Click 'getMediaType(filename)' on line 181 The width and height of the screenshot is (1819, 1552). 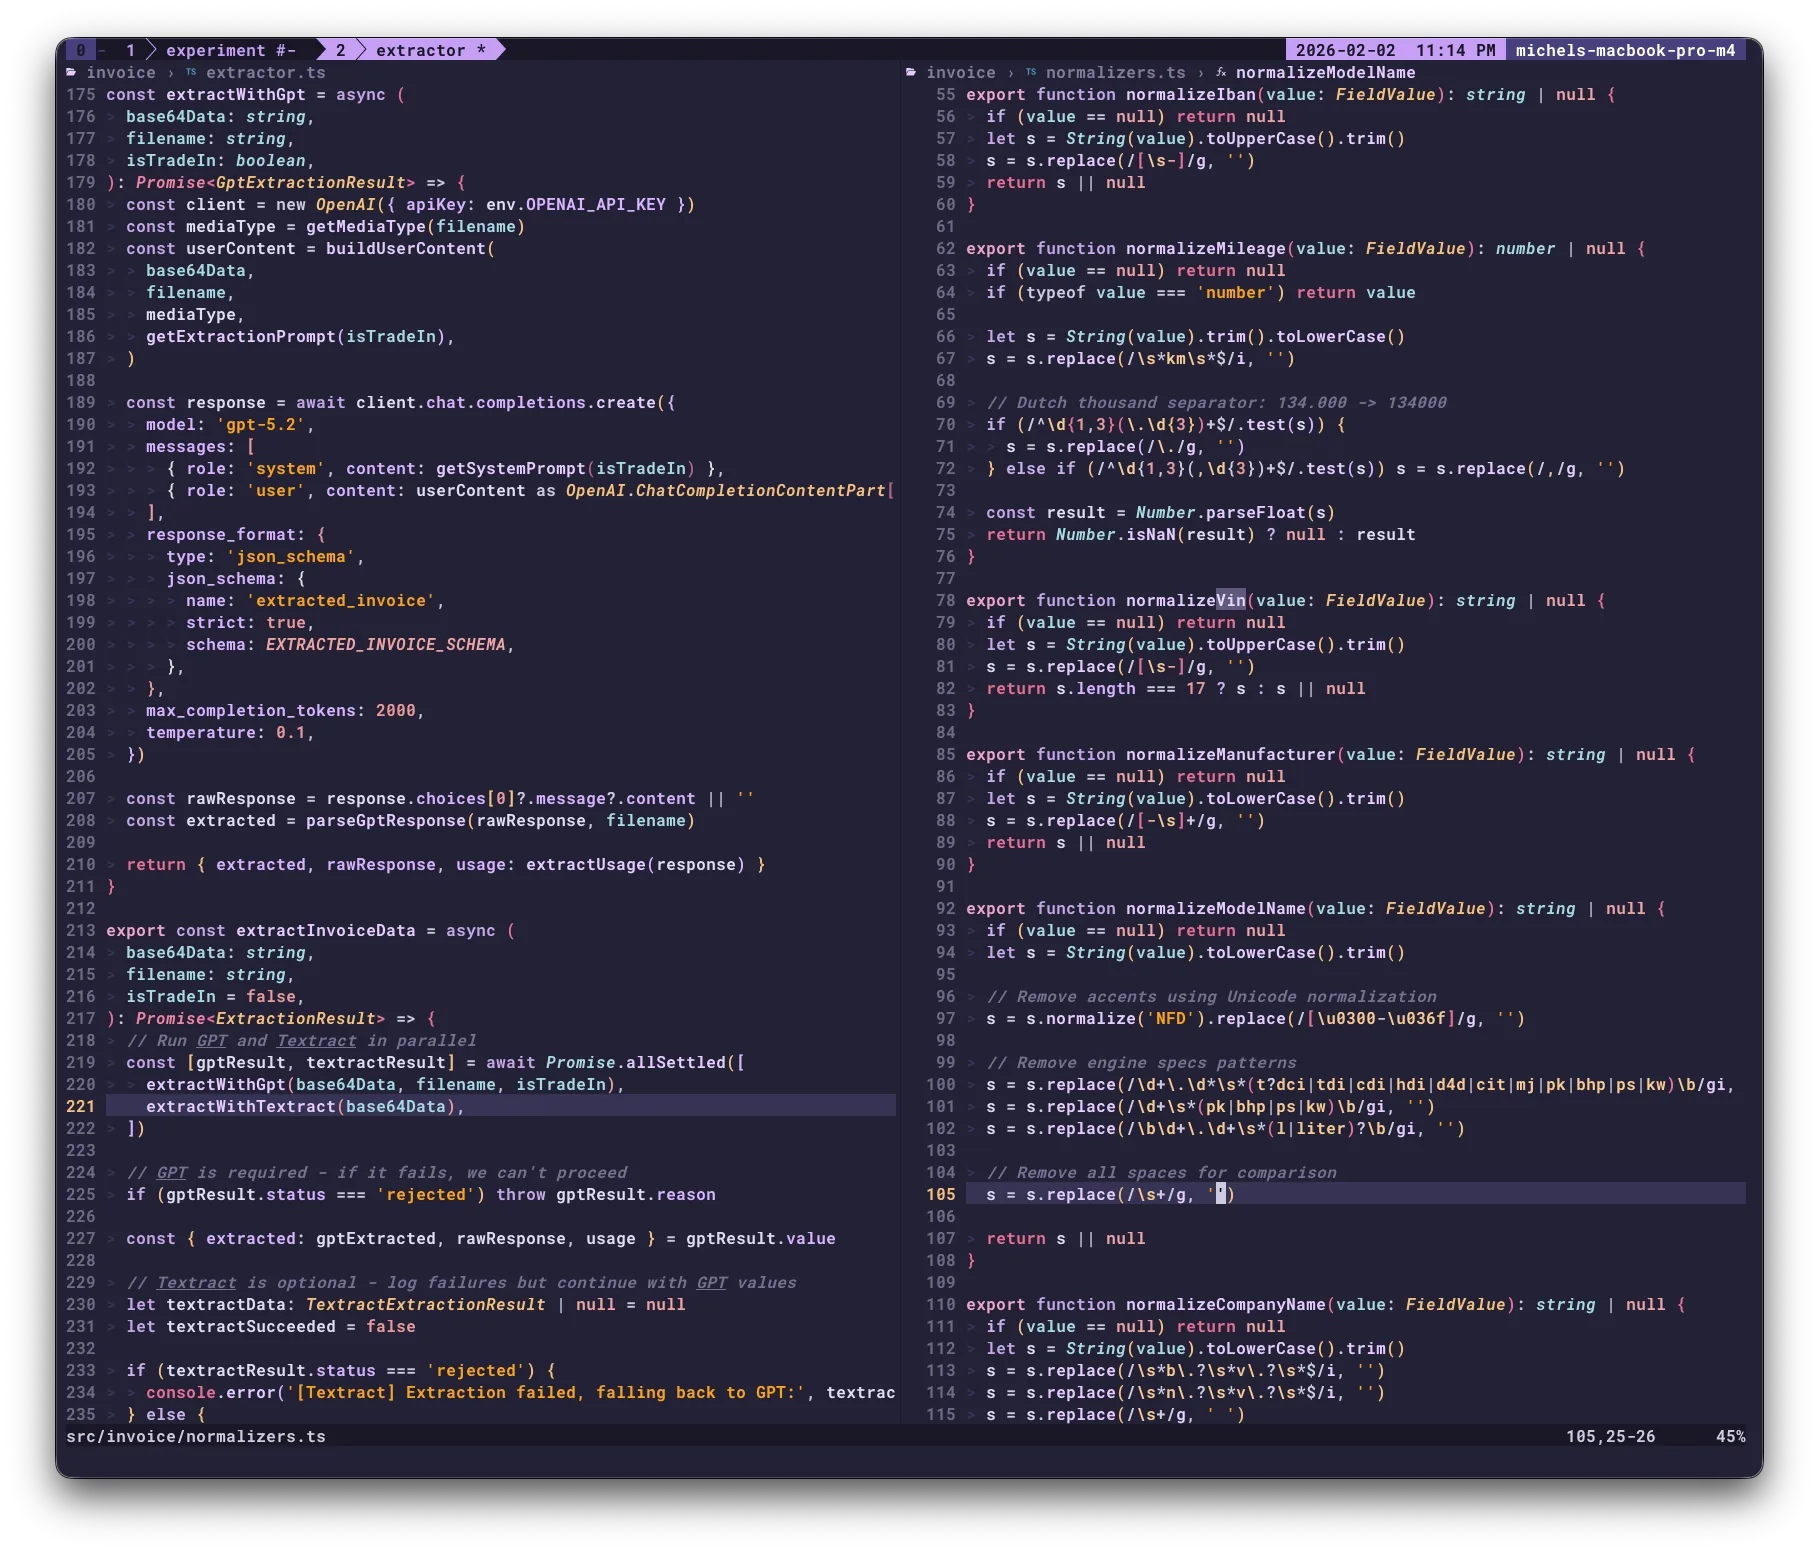[416, 226]
